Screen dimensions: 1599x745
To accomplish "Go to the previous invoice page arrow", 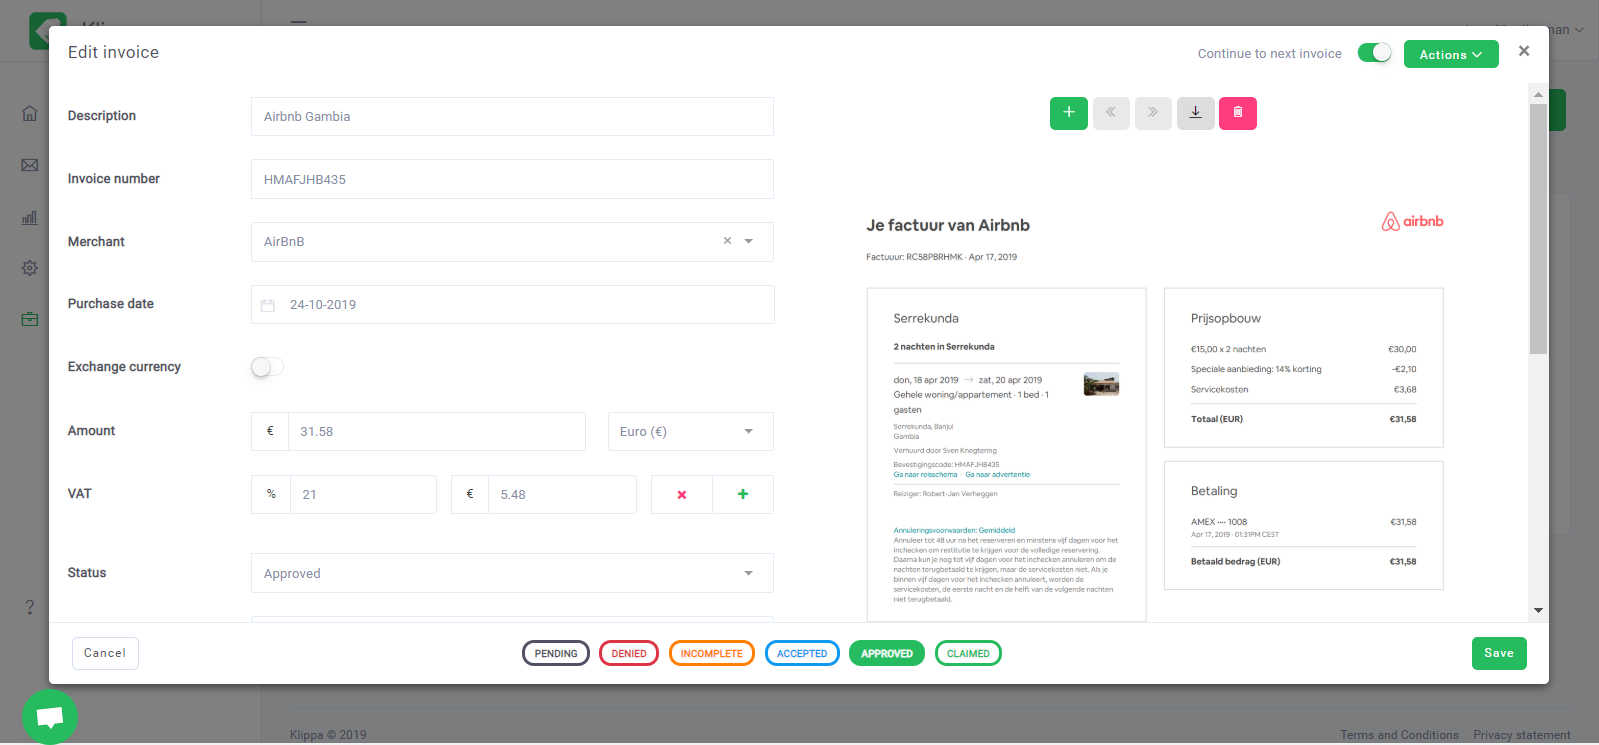I will [1111, 113].
